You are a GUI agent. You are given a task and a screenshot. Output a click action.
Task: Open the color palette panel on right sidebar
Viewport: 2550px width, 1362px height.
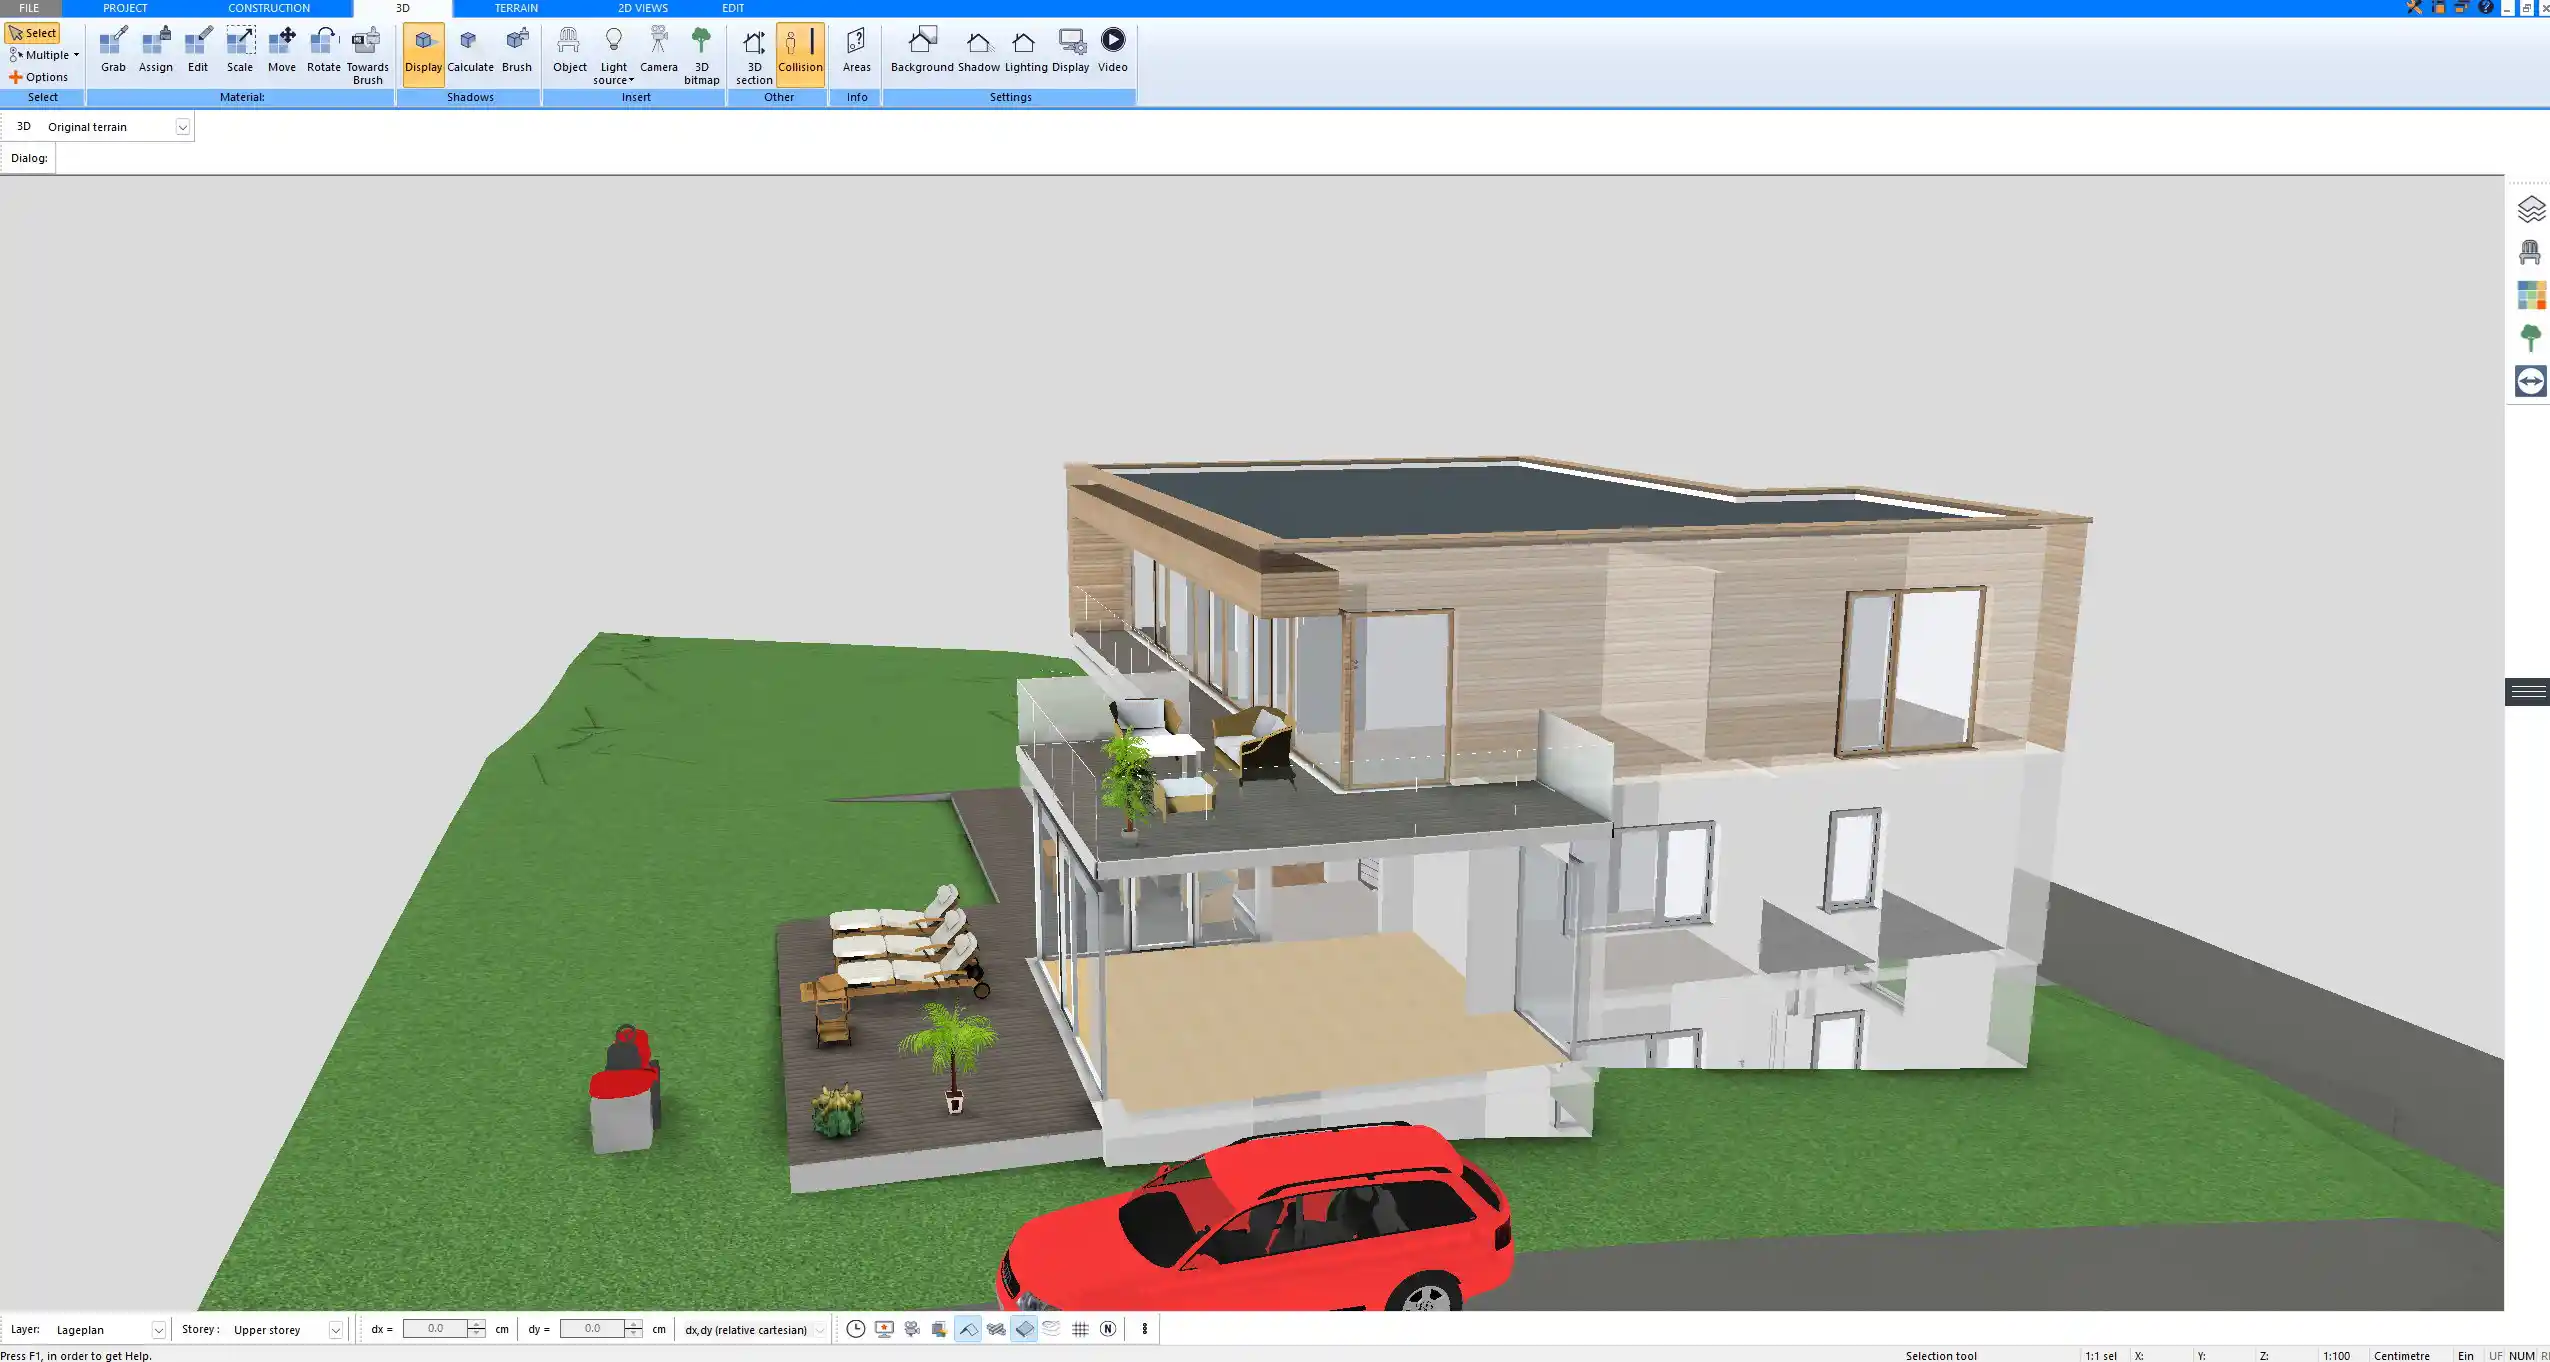pyautogui.click(x=2531, y=294)
